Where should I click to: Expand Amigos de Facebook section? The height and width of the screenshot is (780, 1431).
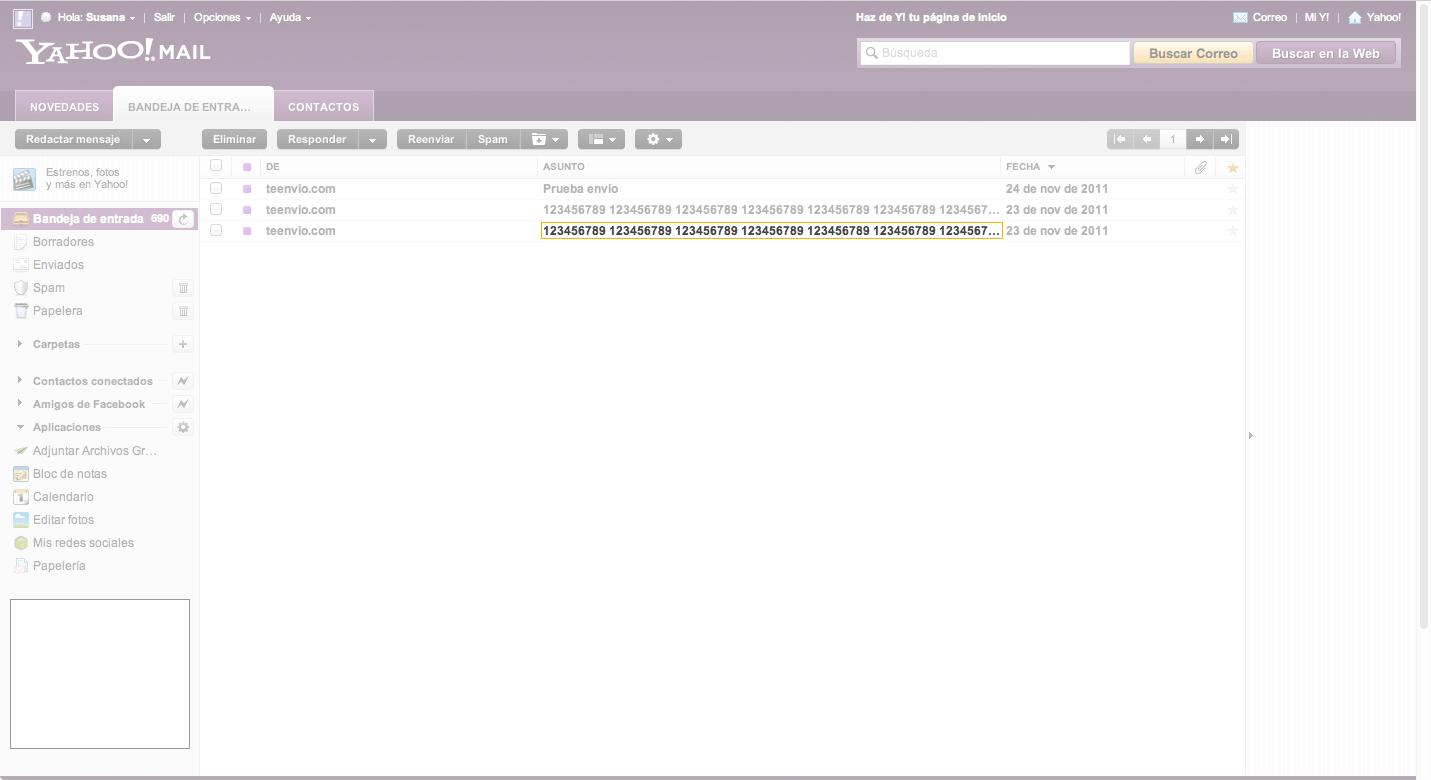[x=21, y=404]
